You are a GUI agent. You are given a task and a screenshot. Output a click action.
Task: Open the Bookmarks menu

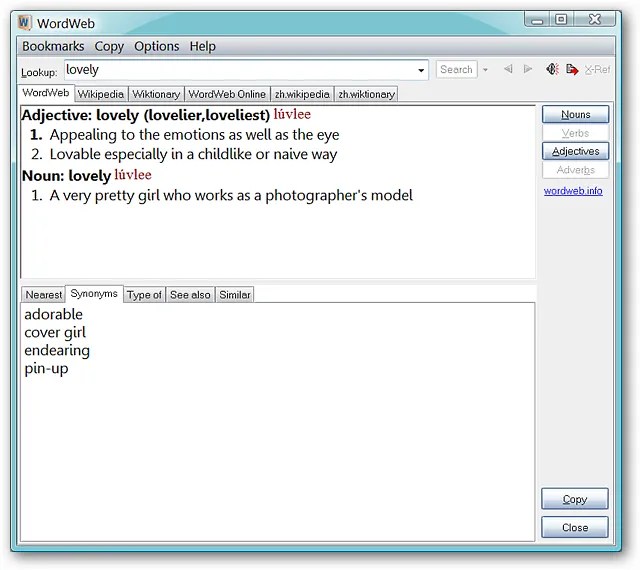coord(53,46)
